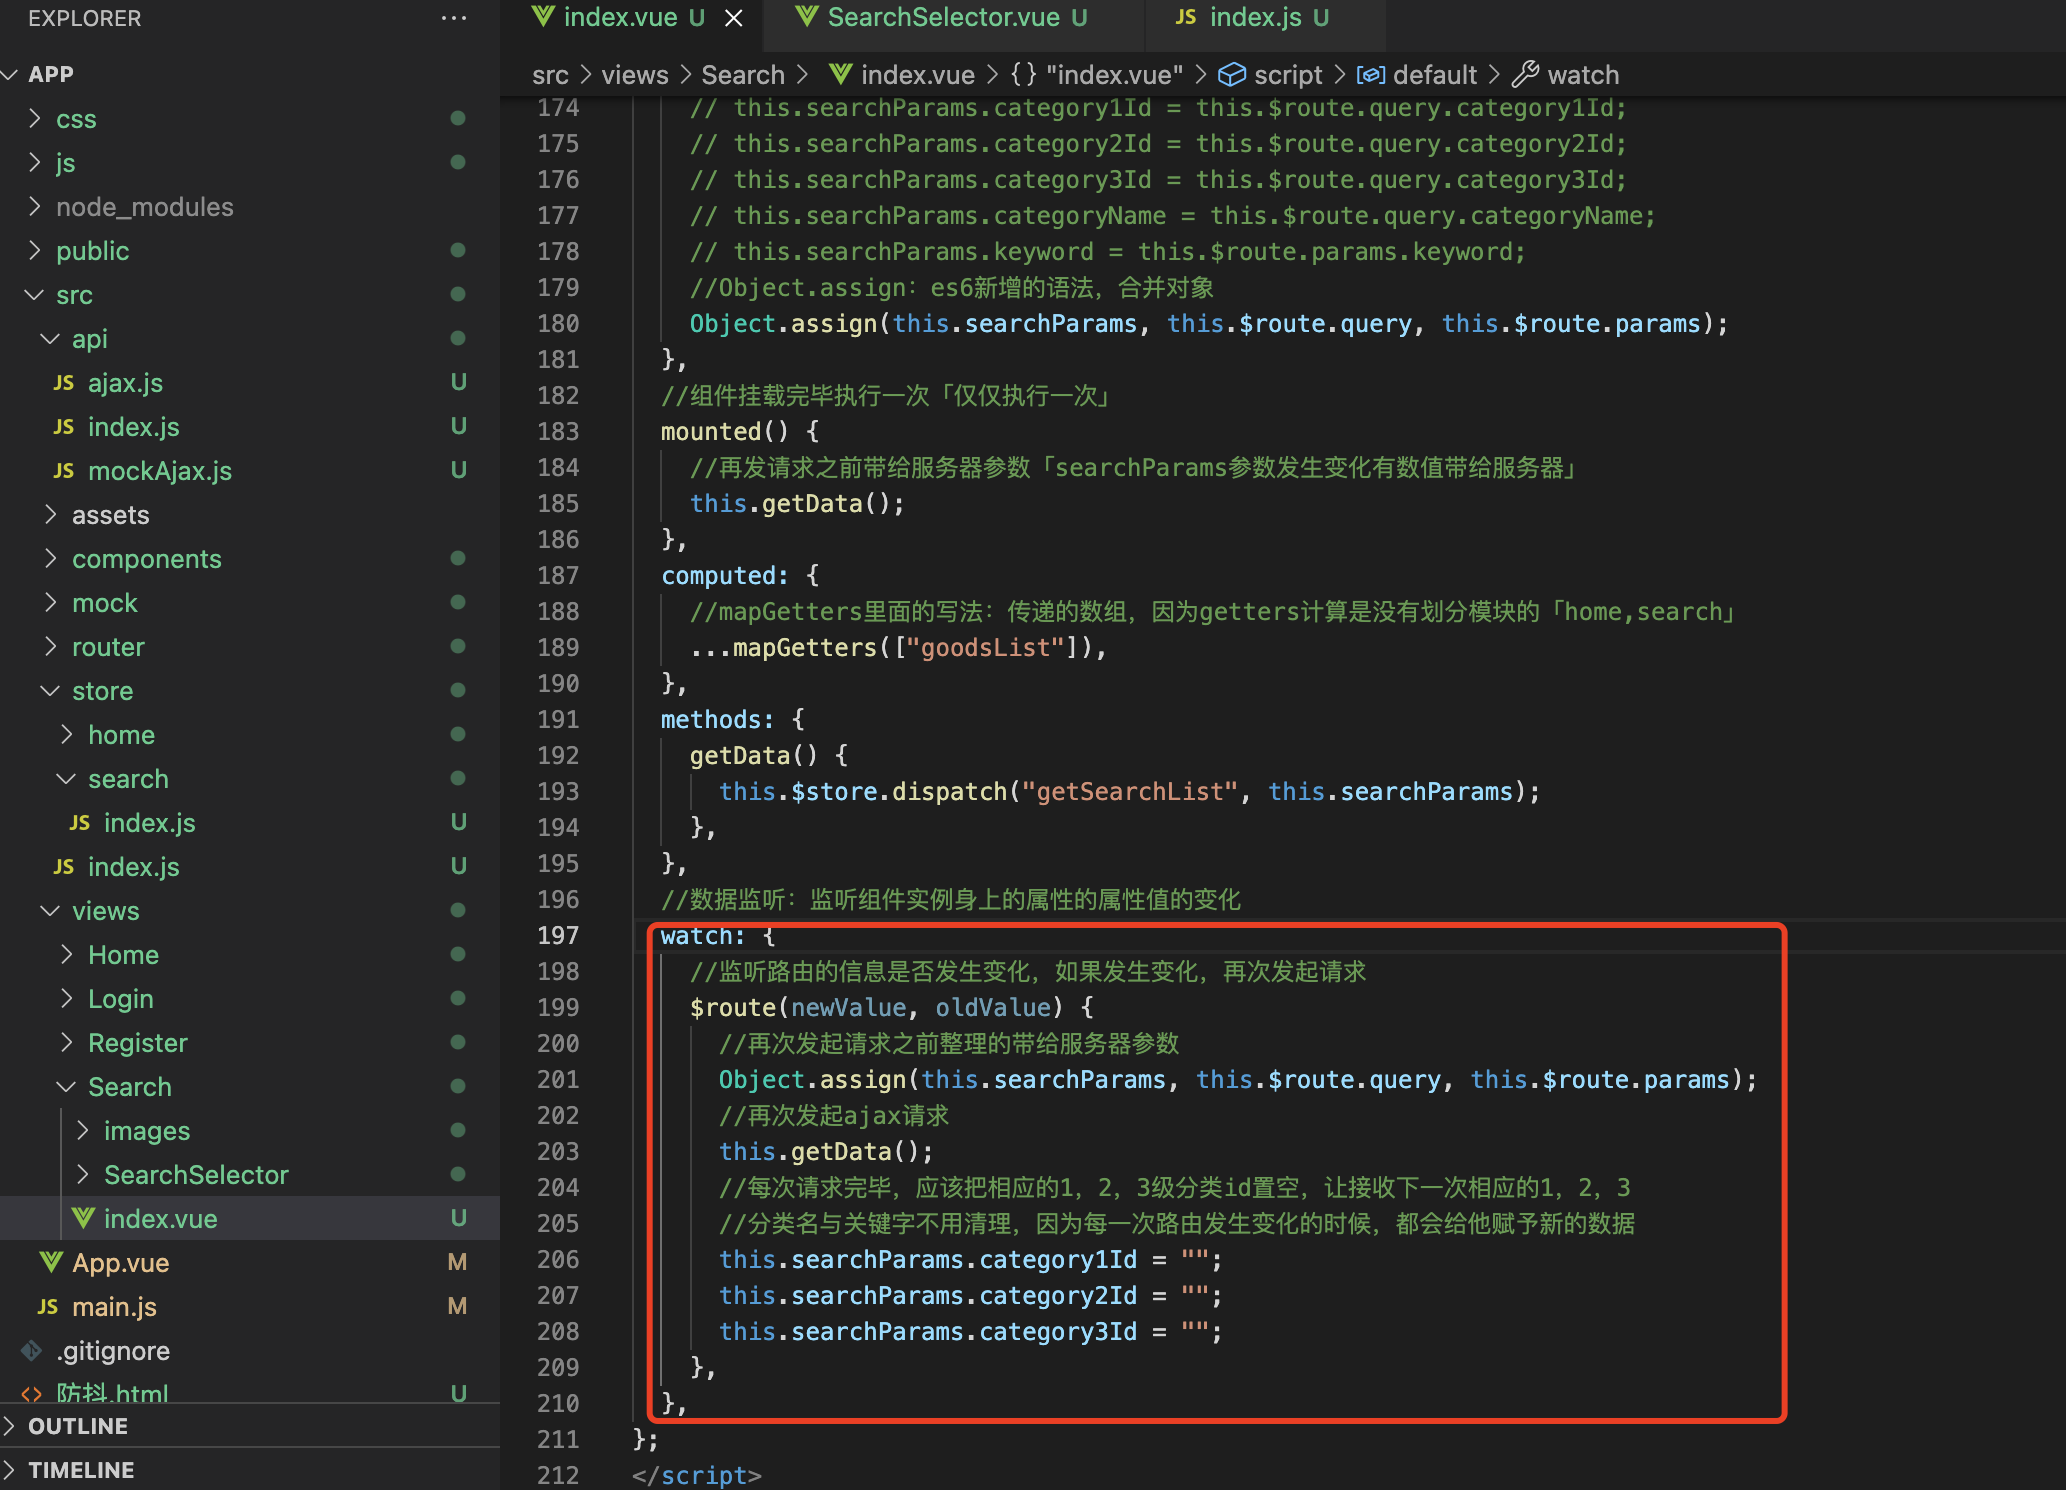This screenshot has width=2066, height=1490.
Task: Collapse the APP root folder
Action: click(x=50, y=74)
